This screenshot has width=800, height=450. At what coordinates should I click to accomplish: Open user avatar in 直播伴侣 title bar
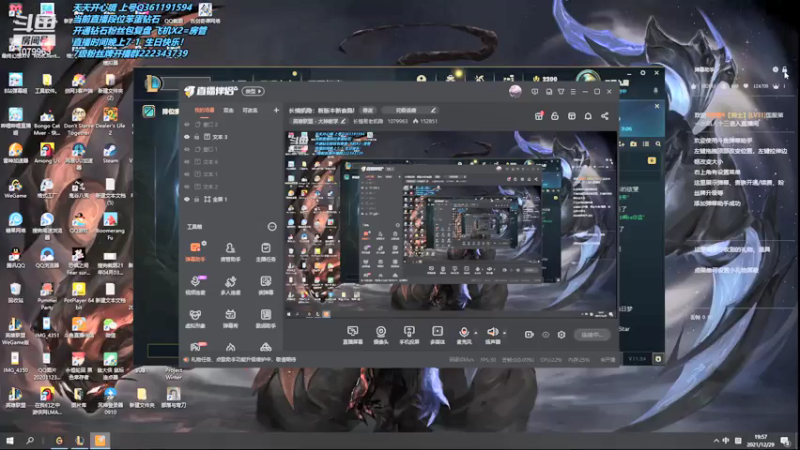point(515,91)
